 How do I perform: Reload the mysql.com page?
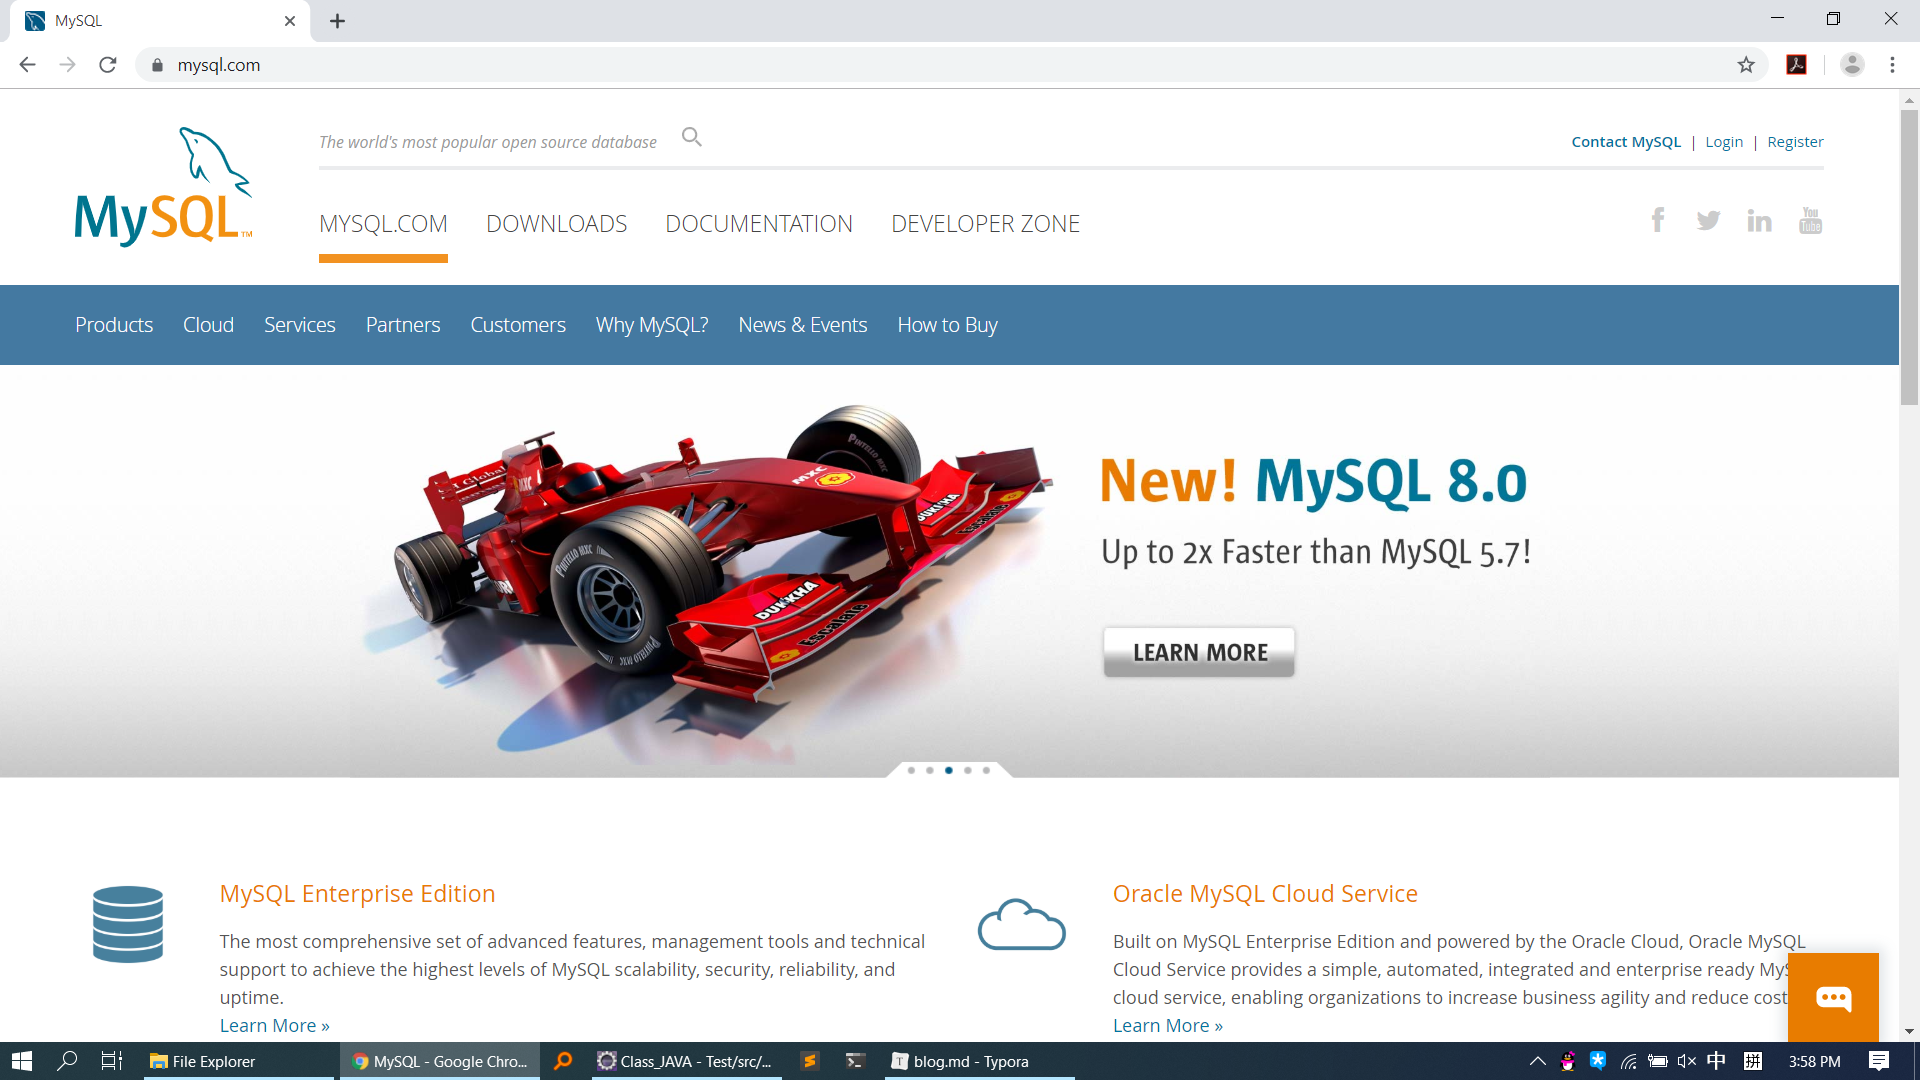(x=108, y=65)
